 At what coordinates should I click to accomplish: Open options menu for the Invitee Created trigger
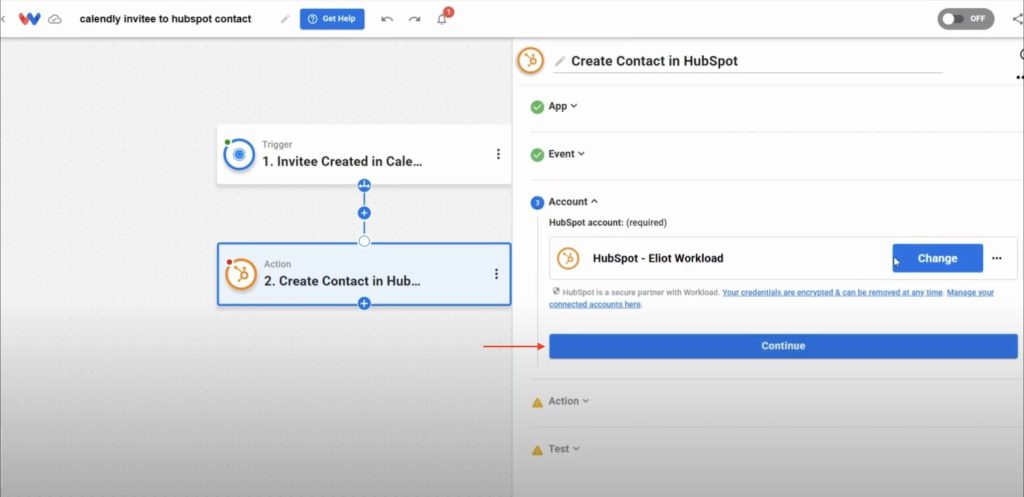[x=498, y=154]
